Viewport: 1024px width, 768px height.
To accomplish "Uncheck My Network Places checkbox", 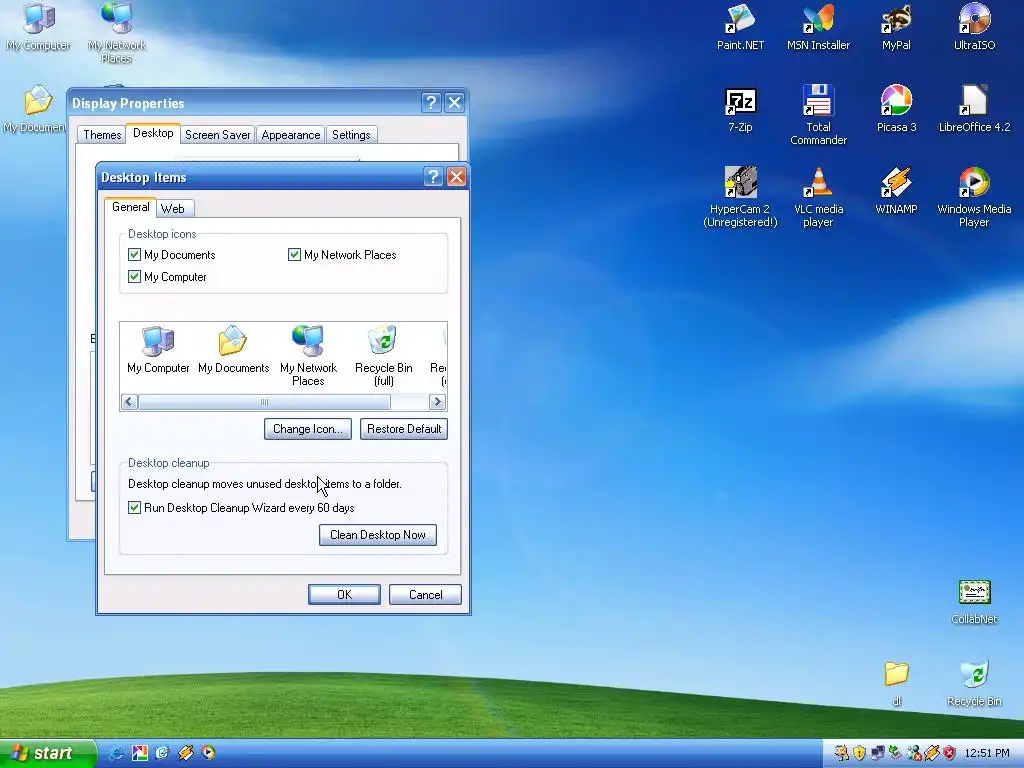I will (295, 255).
